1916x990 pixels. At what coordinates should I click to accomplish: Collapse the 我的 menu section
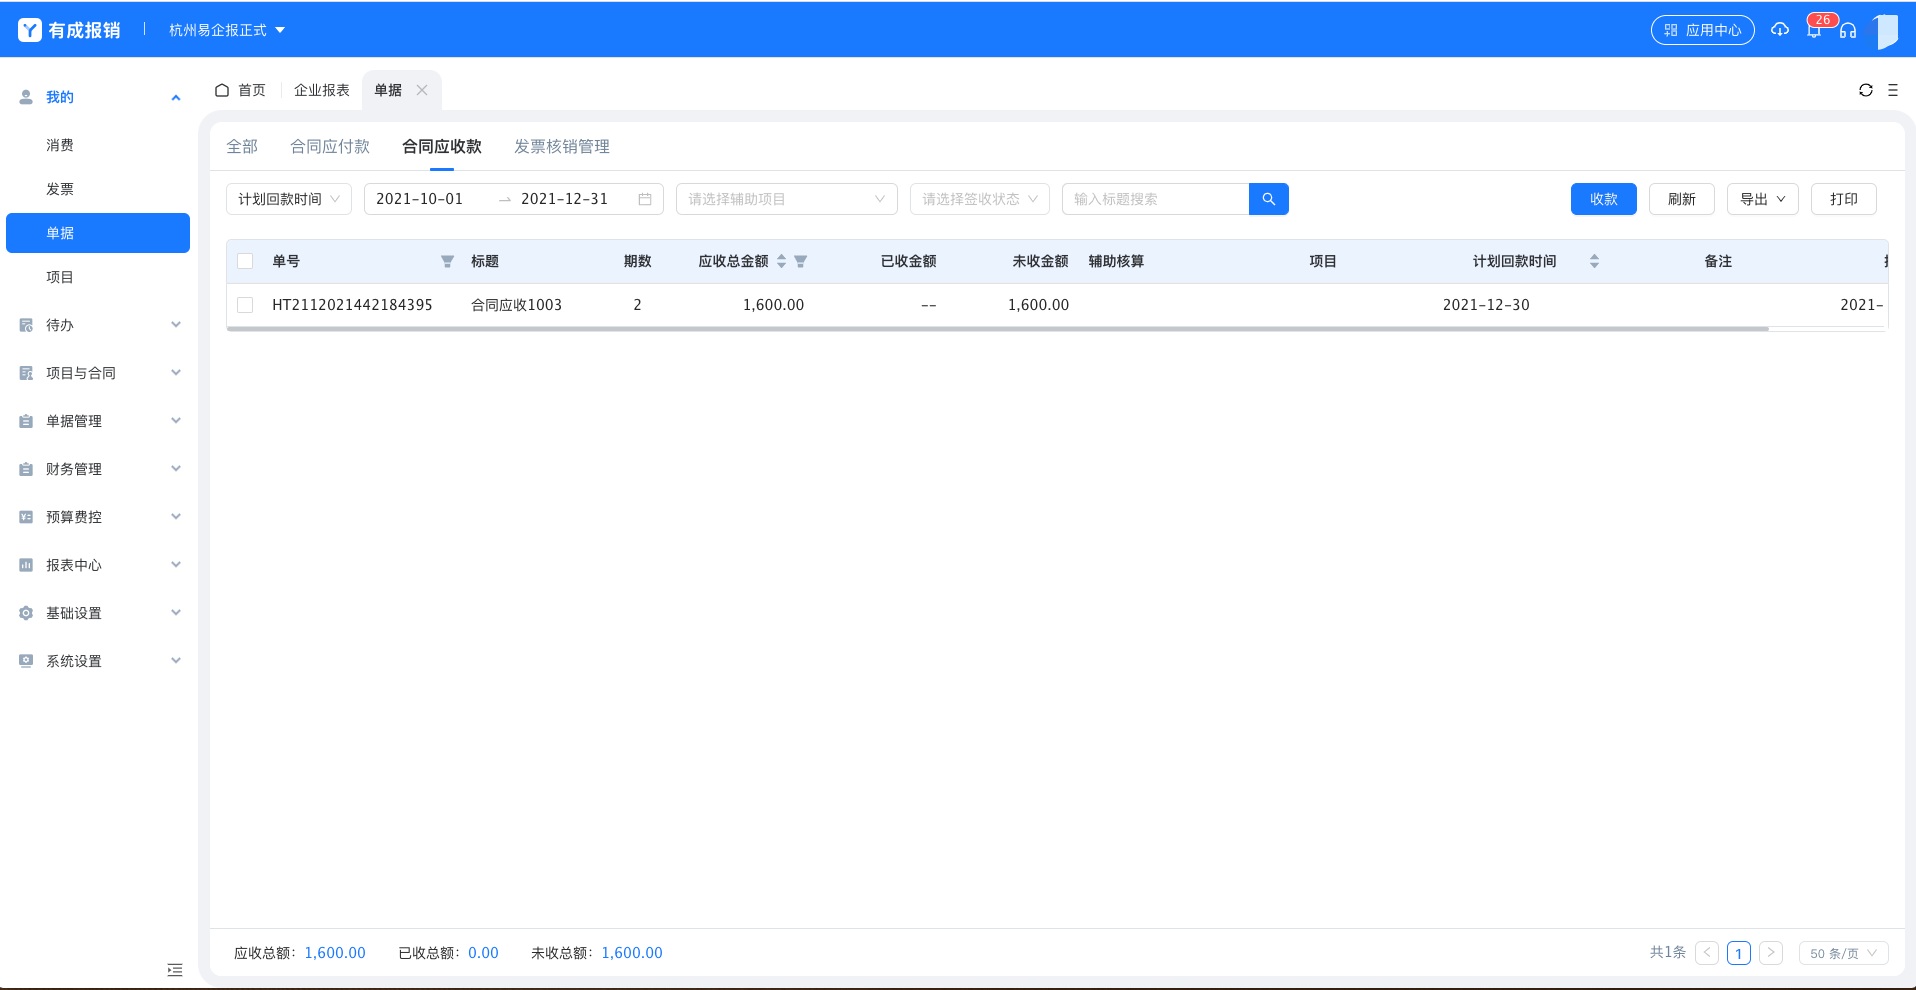176,97
